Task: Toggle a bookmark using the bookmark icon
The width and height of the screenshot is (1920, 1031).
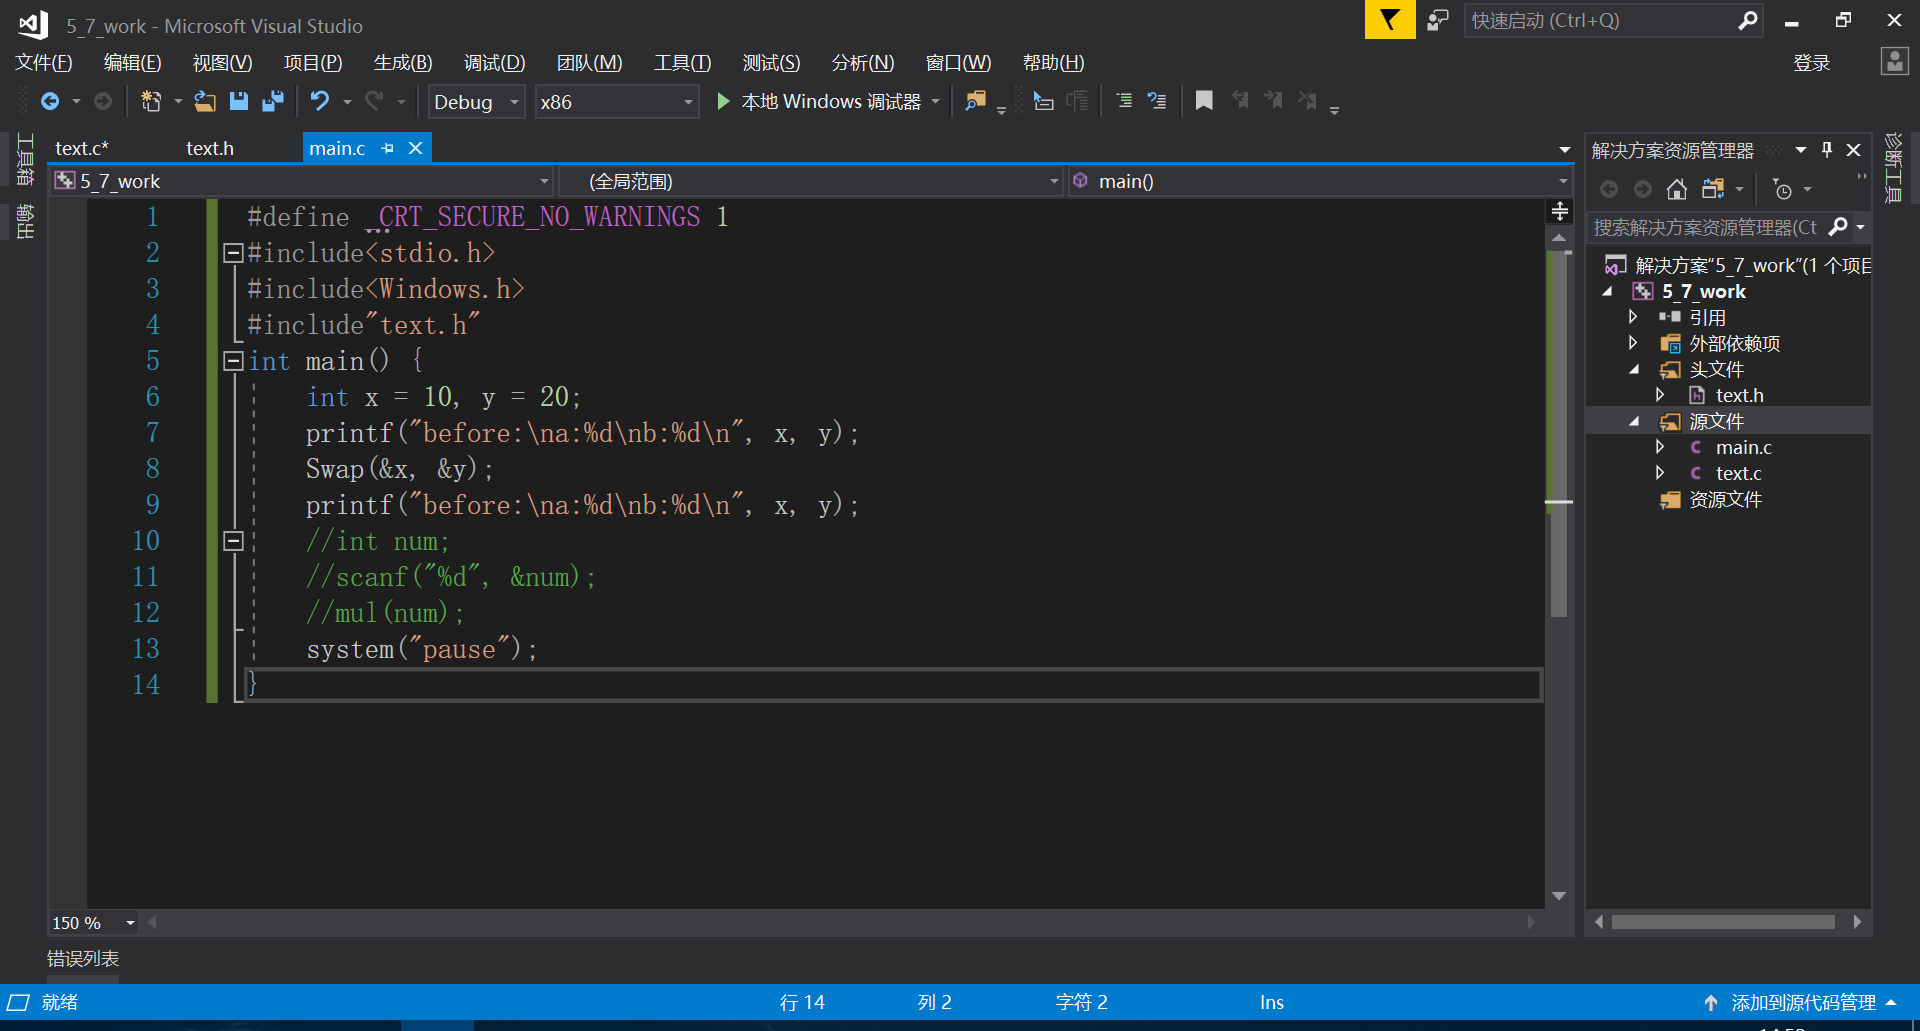Action: coord(1203,101)
